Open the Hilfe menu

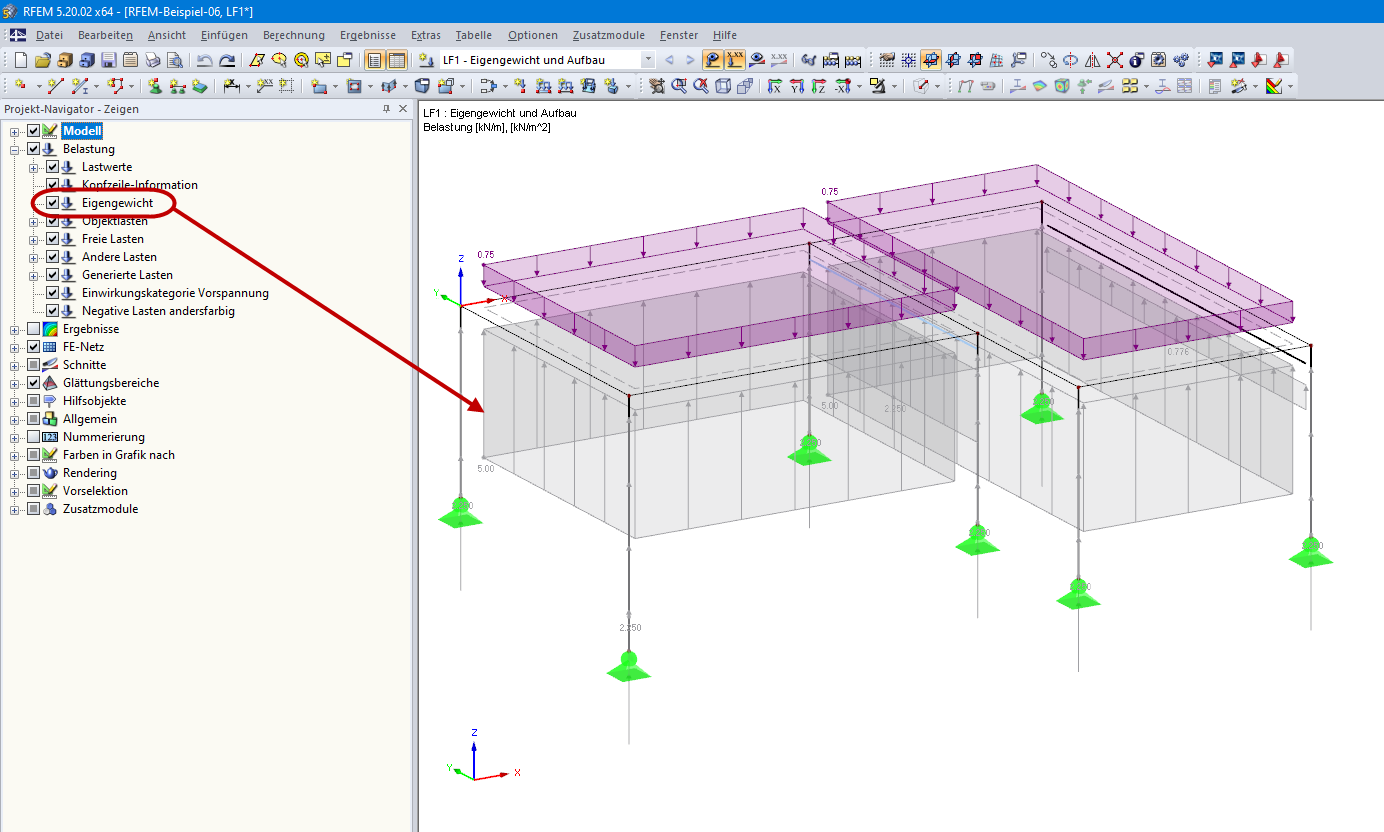(x=725, y=35)
